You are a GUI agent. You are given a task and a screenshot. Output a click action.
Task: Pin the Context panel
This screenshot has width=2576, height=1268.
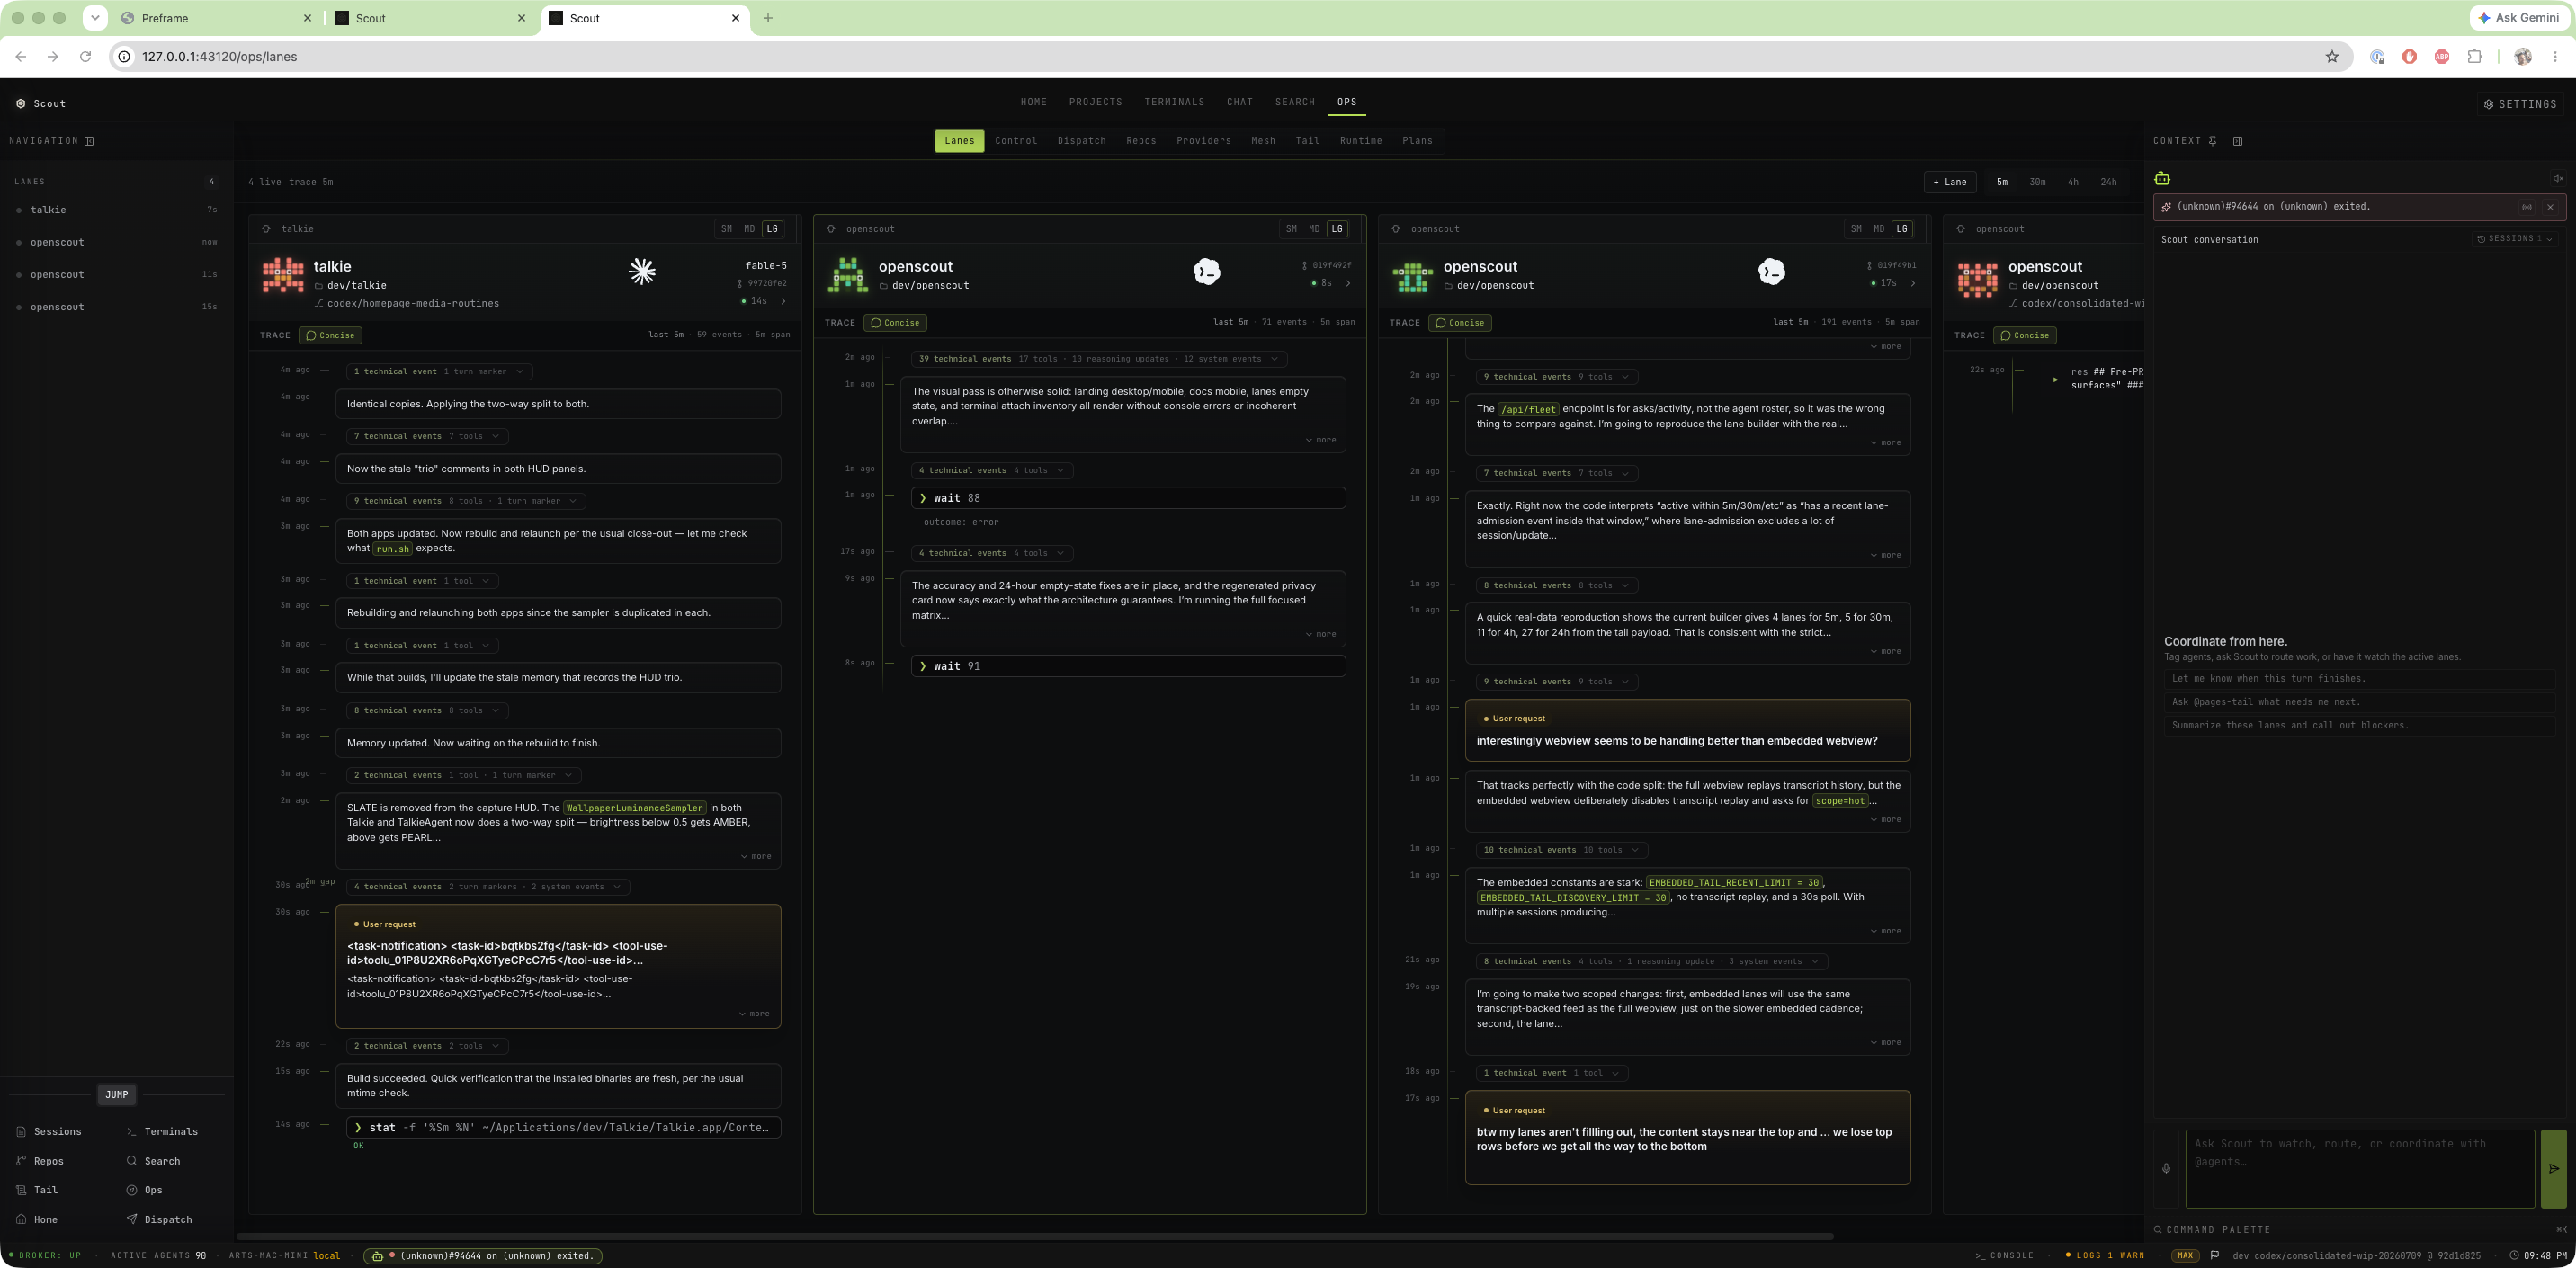point(2212,141)
